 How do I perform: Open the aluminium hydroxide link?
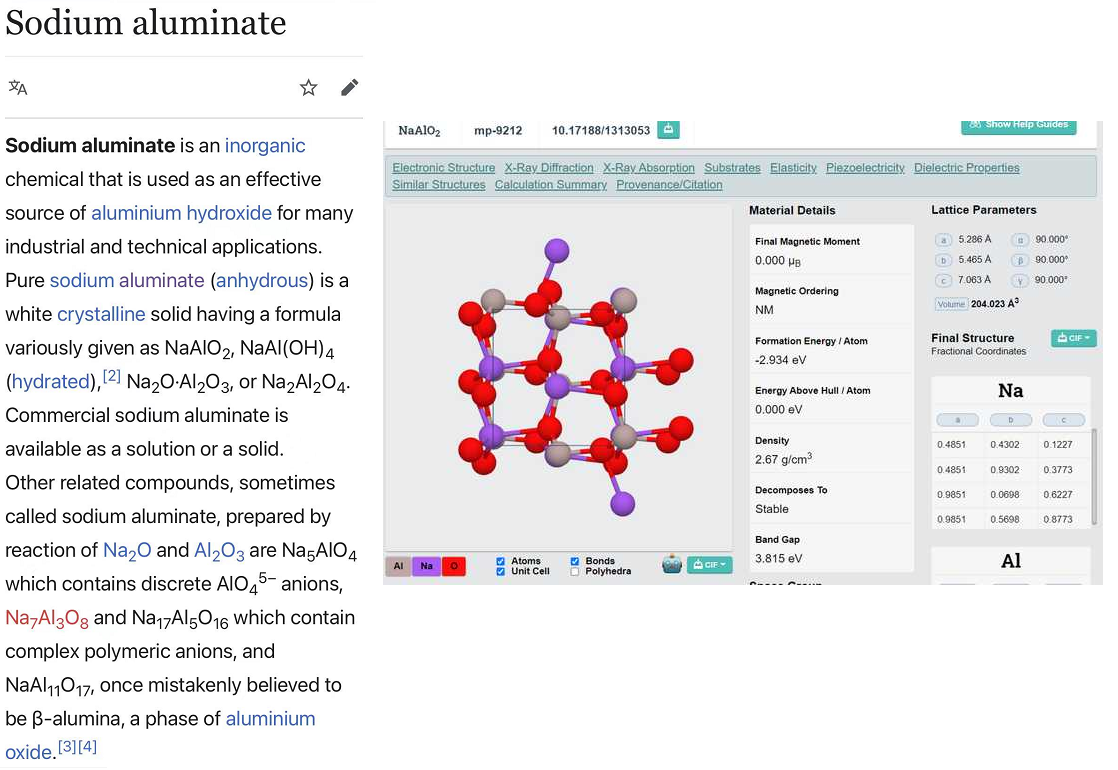[181, 213]
